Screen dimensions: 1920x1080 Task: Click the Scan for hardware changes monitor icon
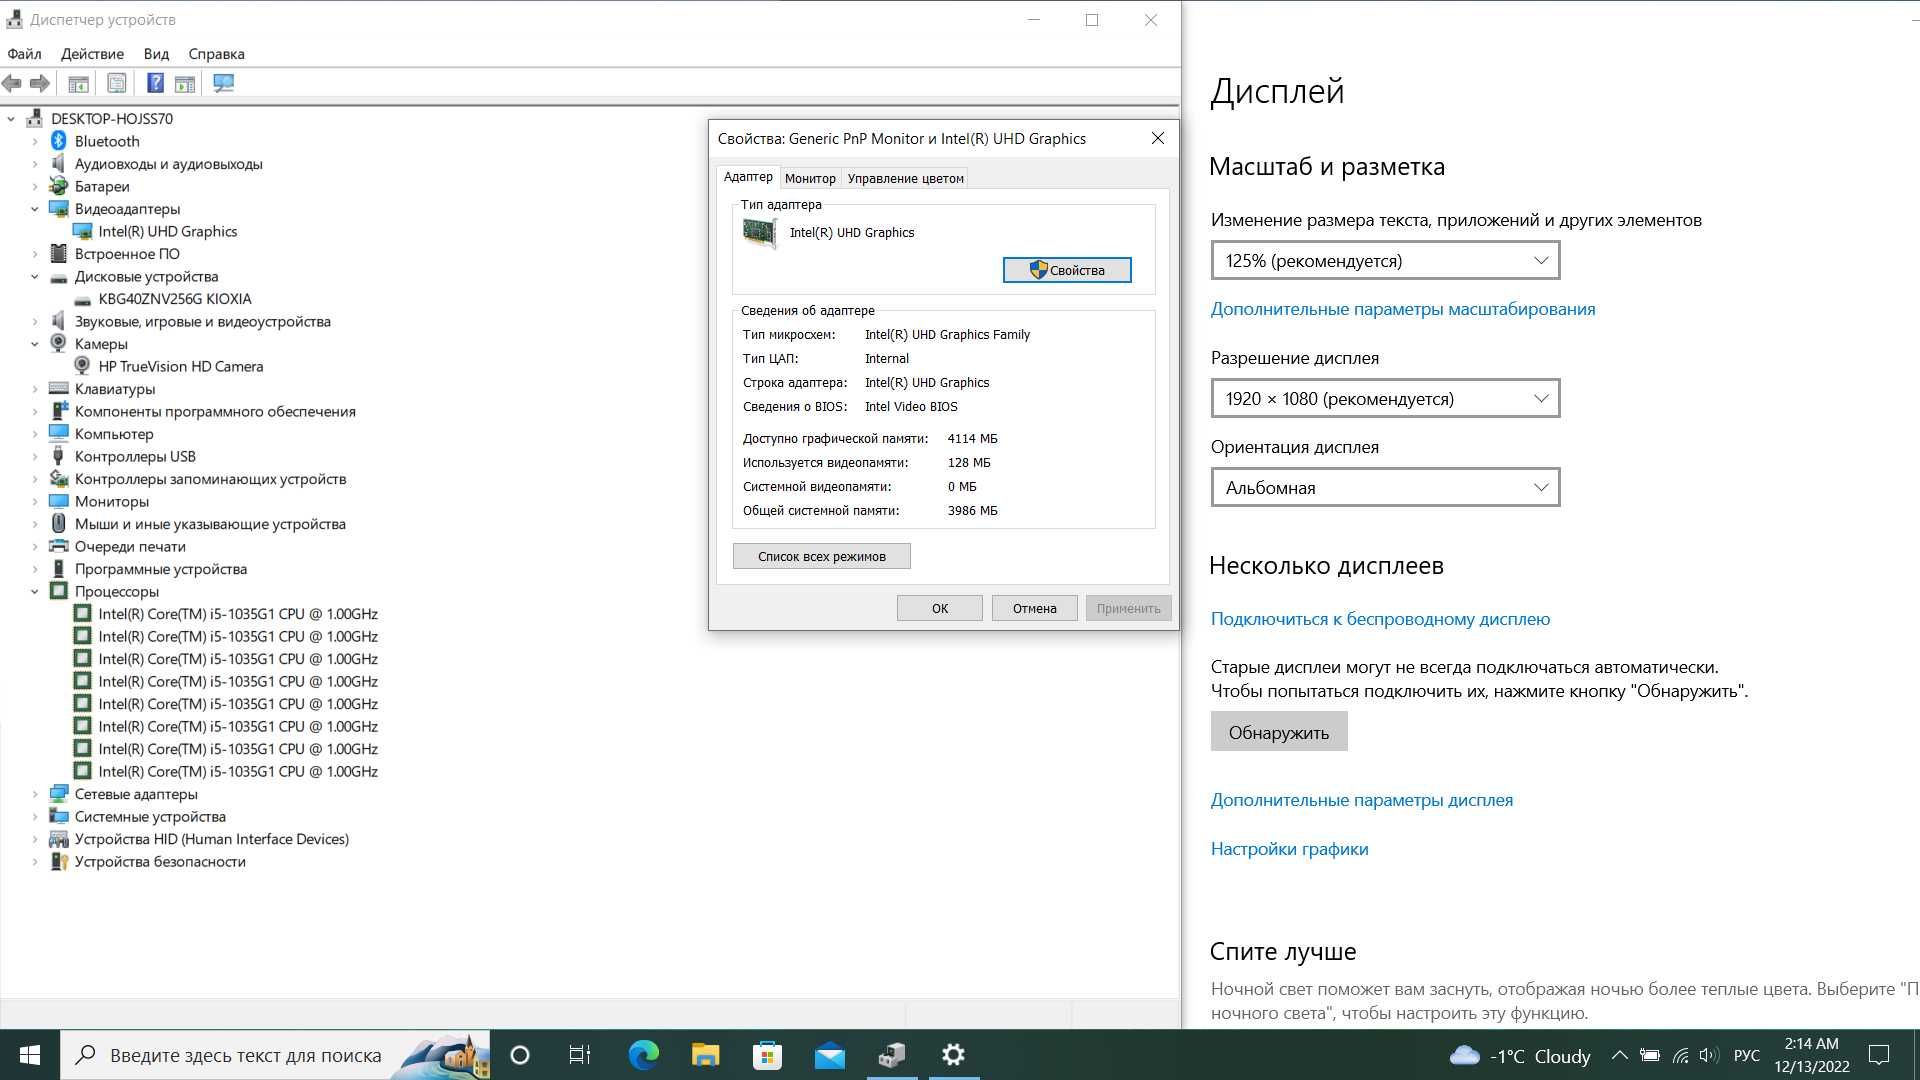tap(223, 84)
